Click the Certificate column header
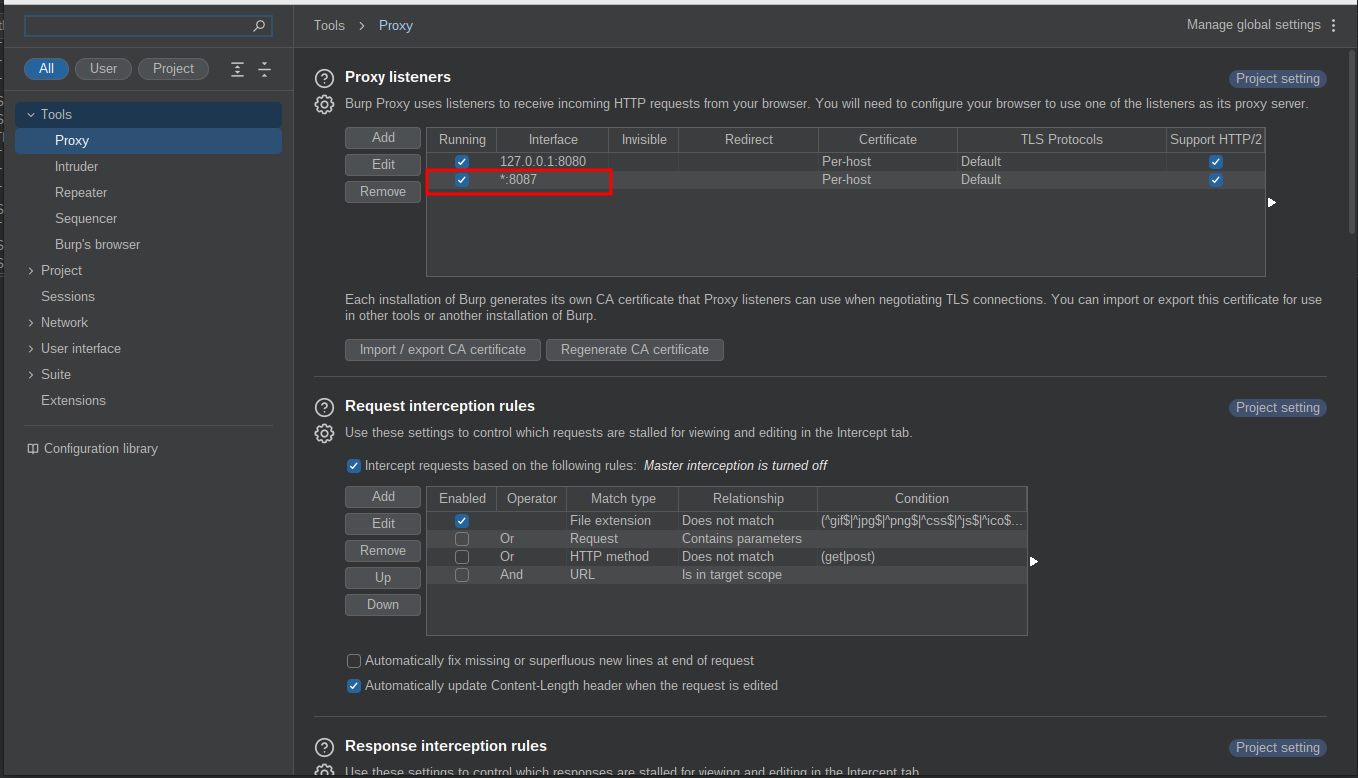The width and height of the screenshot is (1358, 778). (888, 140)
